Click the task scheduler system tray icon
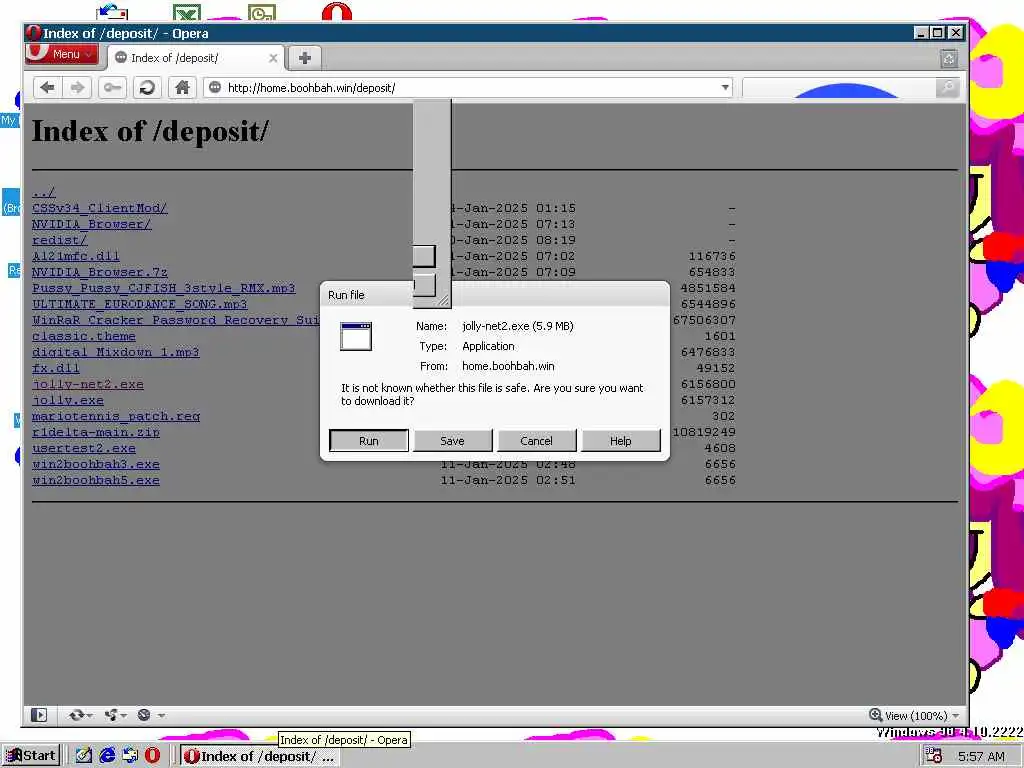The image size is (1024, 768). click(934, 756)
